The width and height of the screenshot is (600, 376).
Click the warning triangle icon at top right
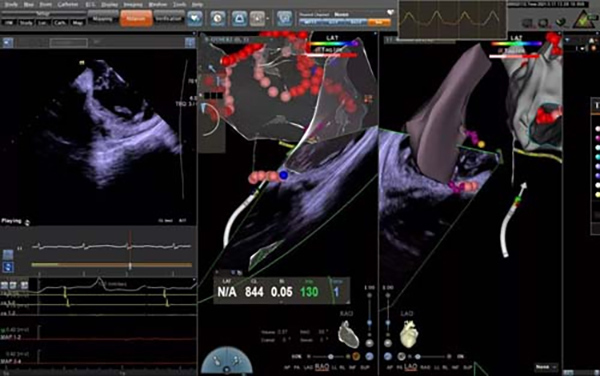(x=583, y=20)
